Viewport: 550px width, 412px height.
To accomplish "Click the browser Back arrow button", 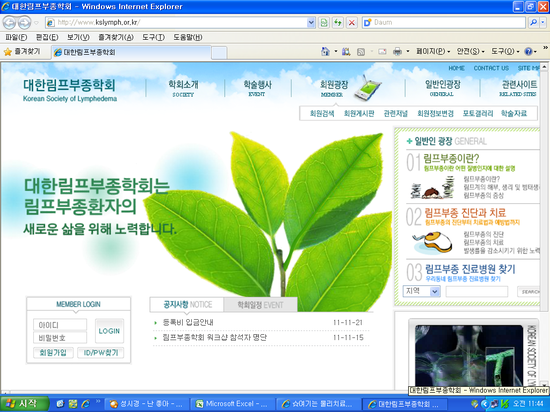I will pos(9,23).
